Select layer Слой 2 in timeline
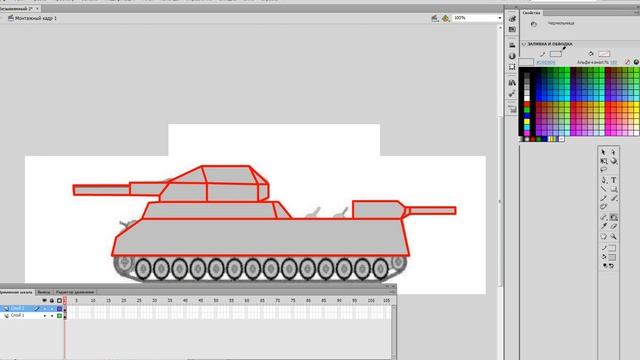This screenshot has width=640, height=360. tap(18, 309)
